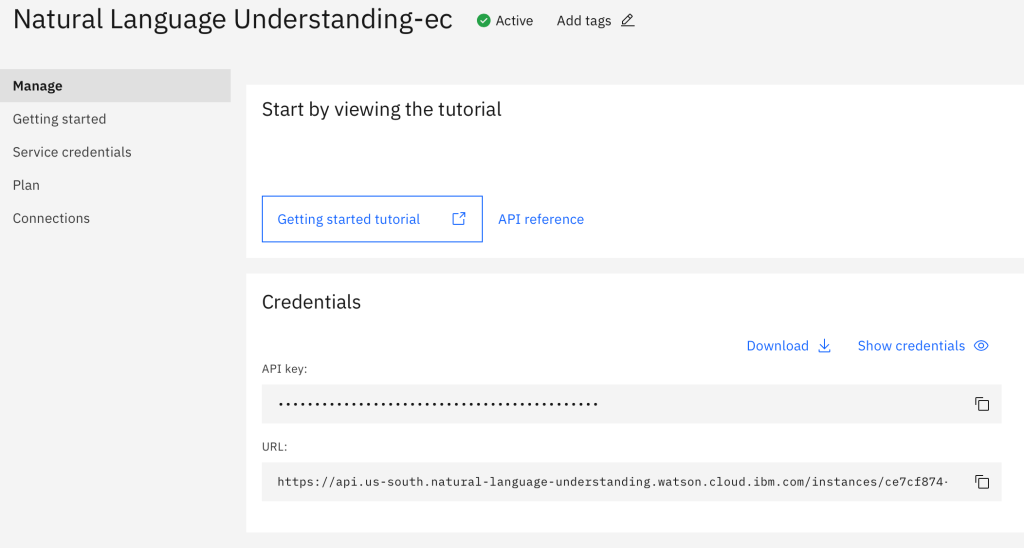Click the "API key:" label
This screenshot has width=1024, height=548.
click(x=284, y=368)
